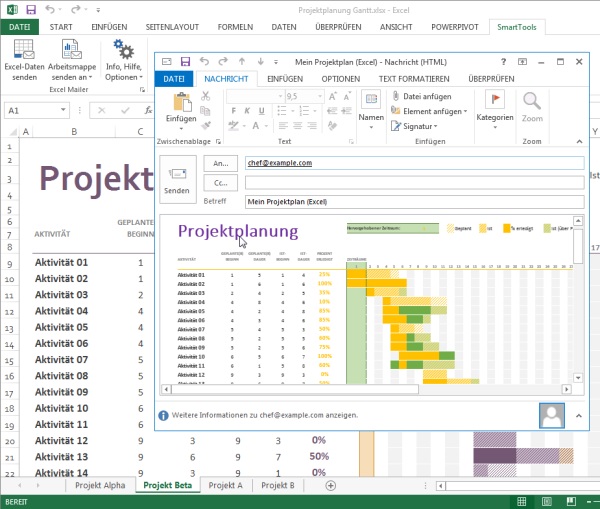Image resolution: width=600 pixels, height=509 pixels.
Task: Open OPTIONEN tab in message window
Action: tap(341, 79)
